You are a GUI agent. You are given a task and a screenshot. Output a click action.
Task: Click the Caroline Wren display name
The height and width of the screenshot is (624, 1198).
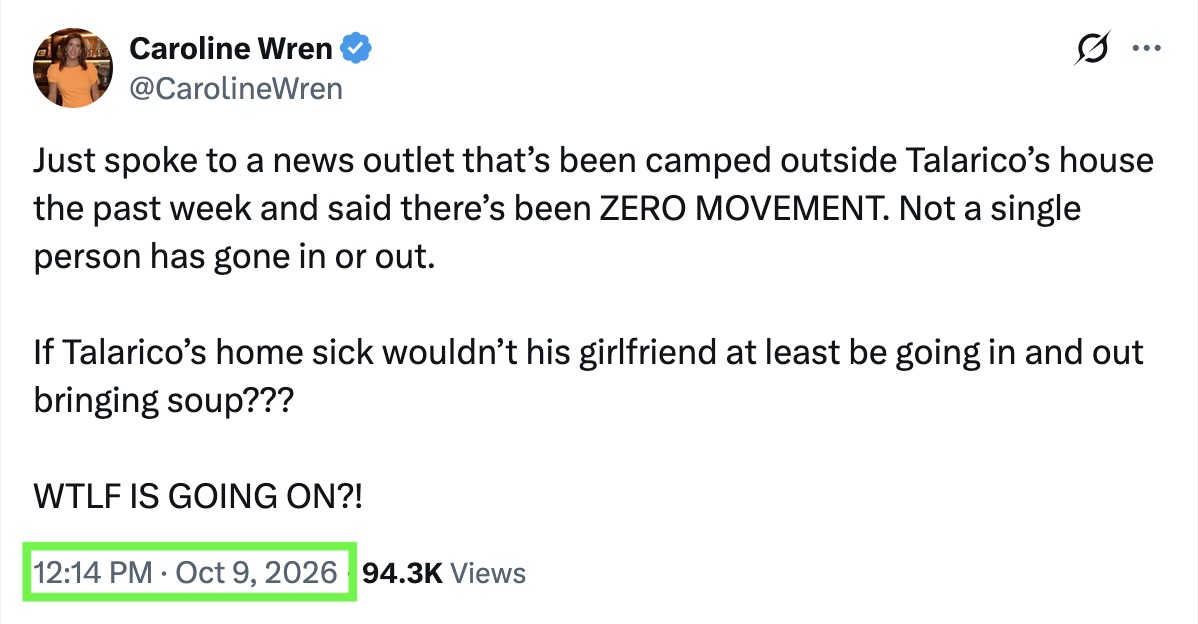(x=231, y=49)
